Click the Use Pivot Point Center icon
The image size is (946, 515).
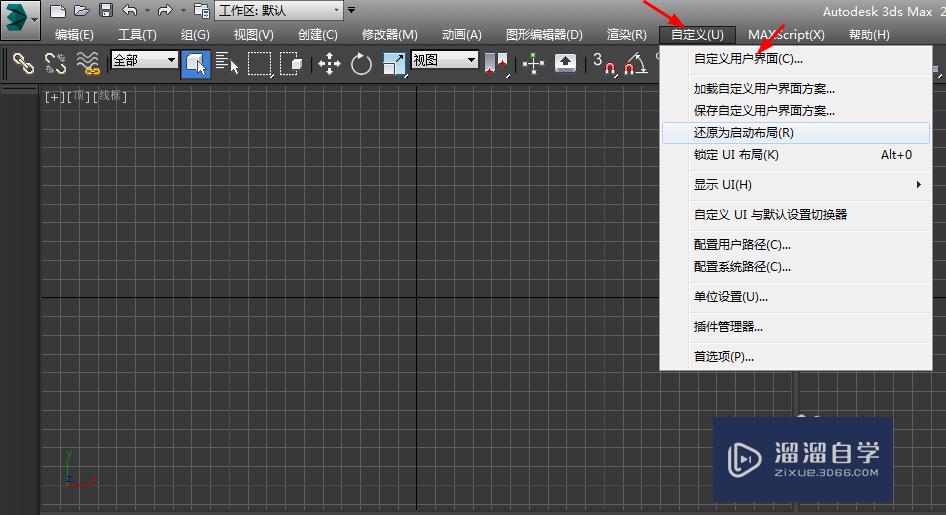[x=497, y=64]
